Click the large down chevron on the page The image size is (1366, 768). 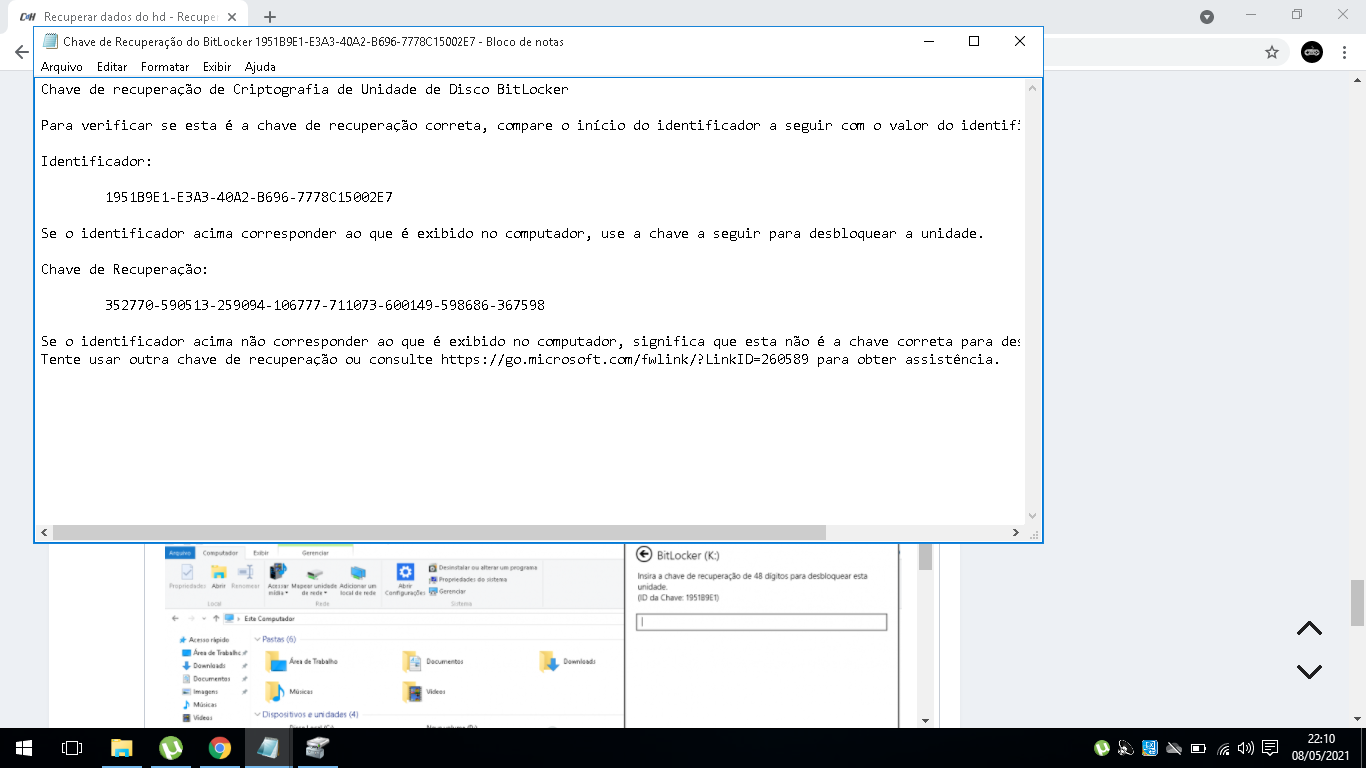[x=1309, y=671]
